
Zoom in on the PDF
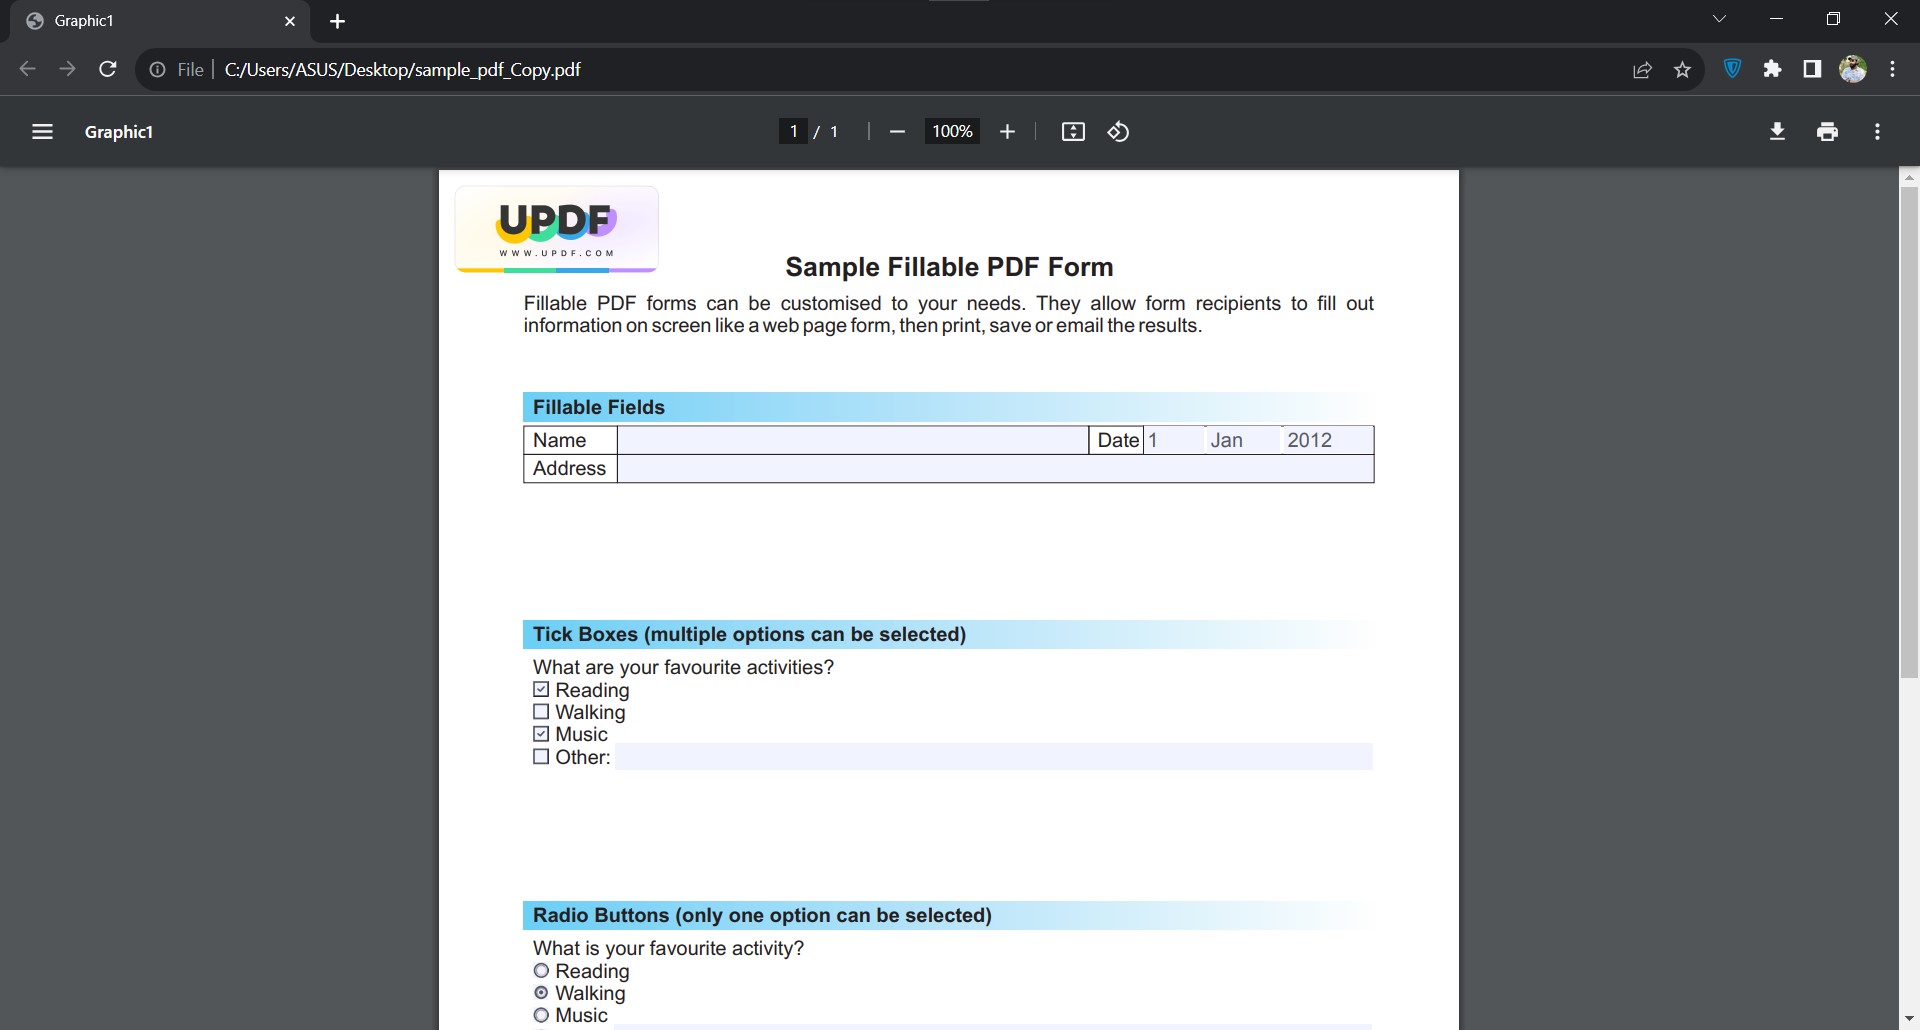point(1007,131)
